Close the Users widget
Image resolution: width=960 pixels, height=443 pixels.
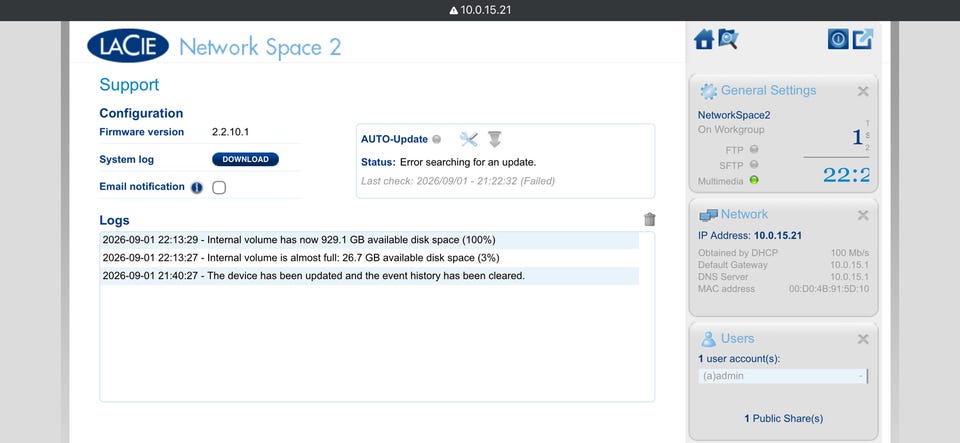click(x=863, y=339)
